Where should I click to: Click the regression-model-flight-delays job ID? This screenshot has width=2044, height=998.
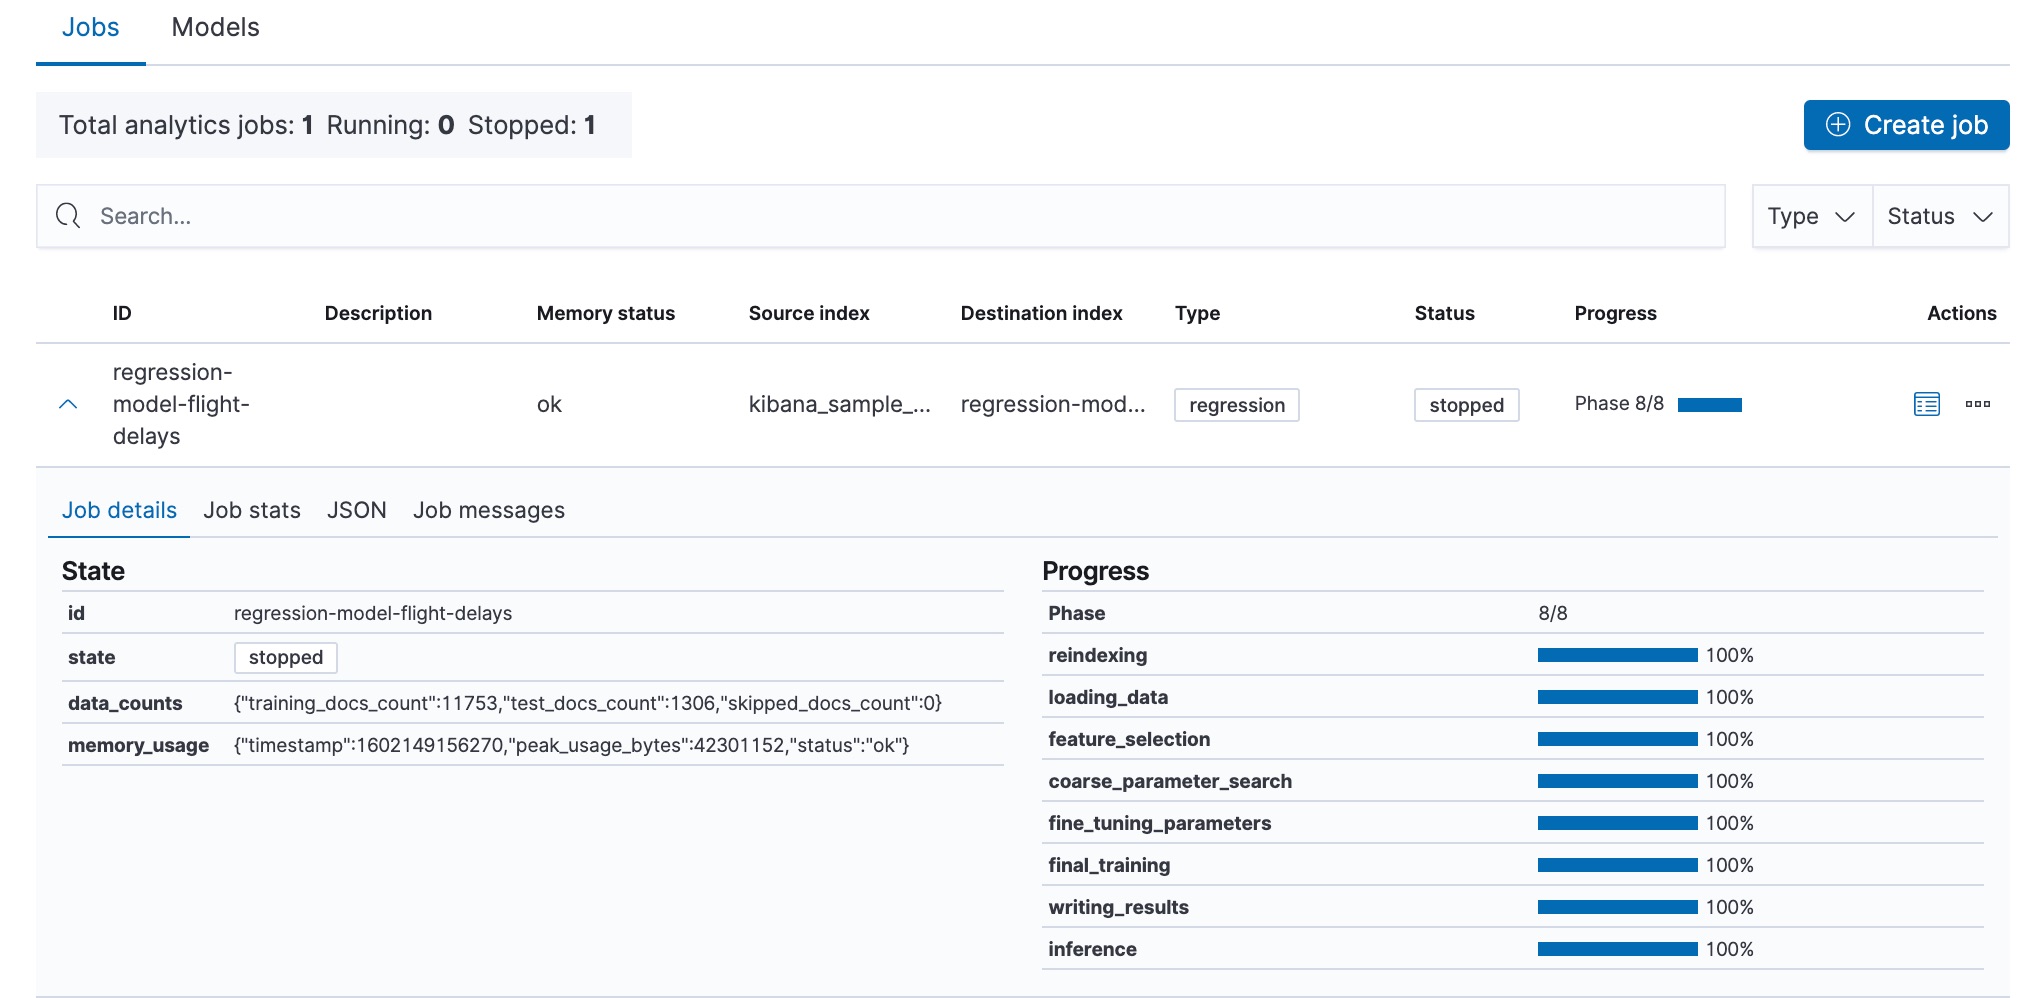click(180, 404)
